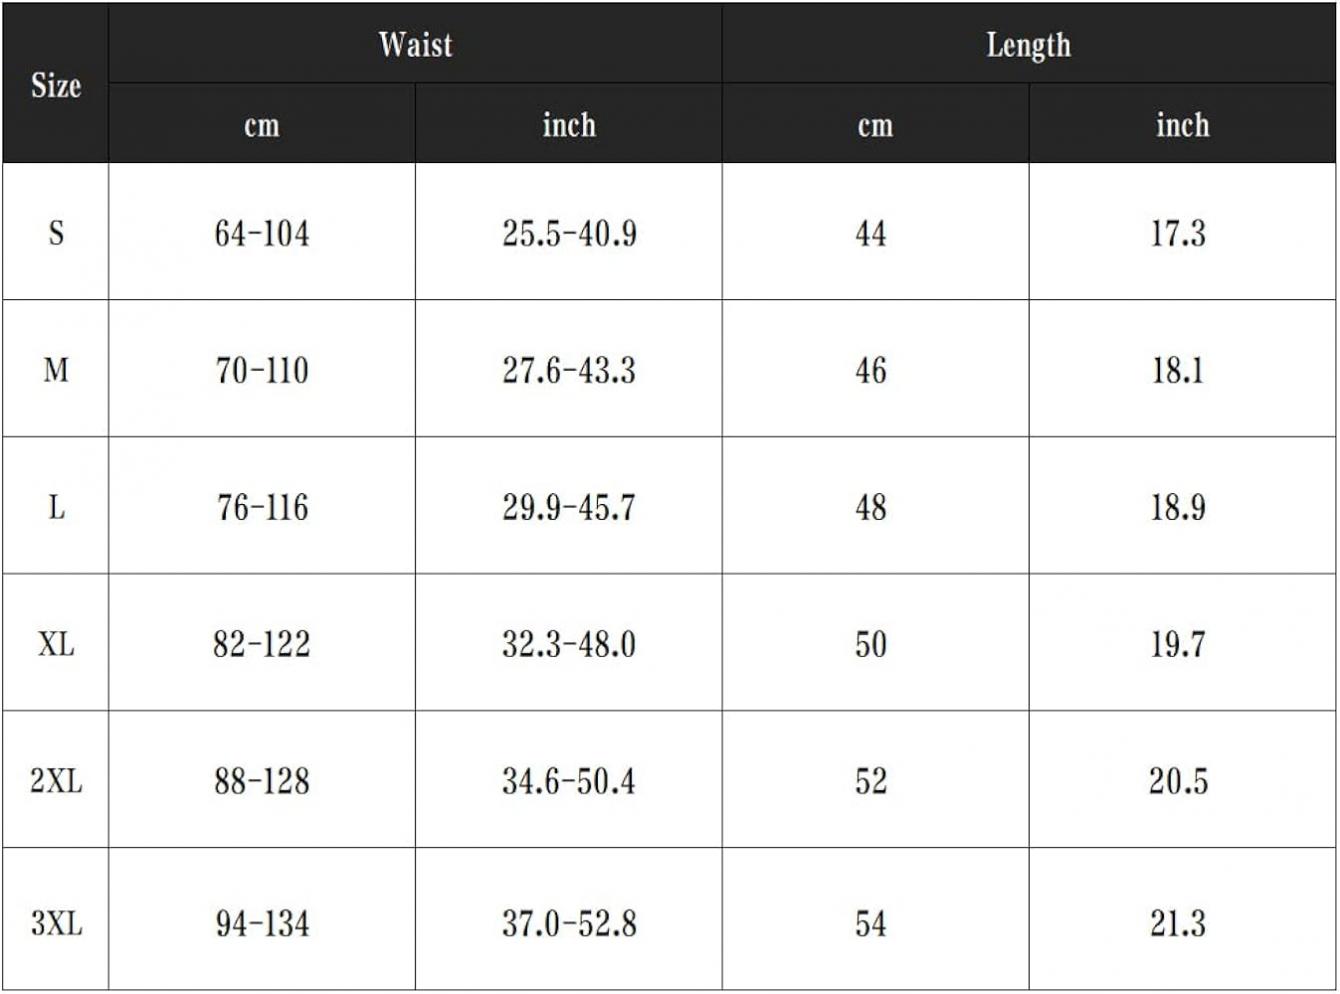Screen dimensions: 1340x994
Task: Click the Length cm subheader
Action: click(875, 126)
